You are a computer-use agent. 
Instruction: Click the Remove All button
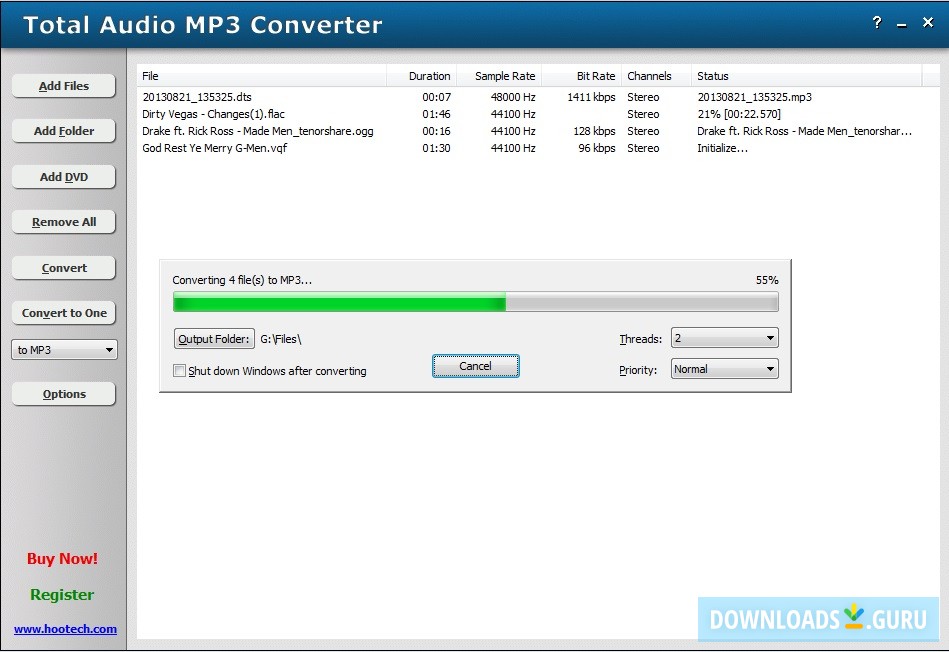pyautogui.click(x=64, y=222)
